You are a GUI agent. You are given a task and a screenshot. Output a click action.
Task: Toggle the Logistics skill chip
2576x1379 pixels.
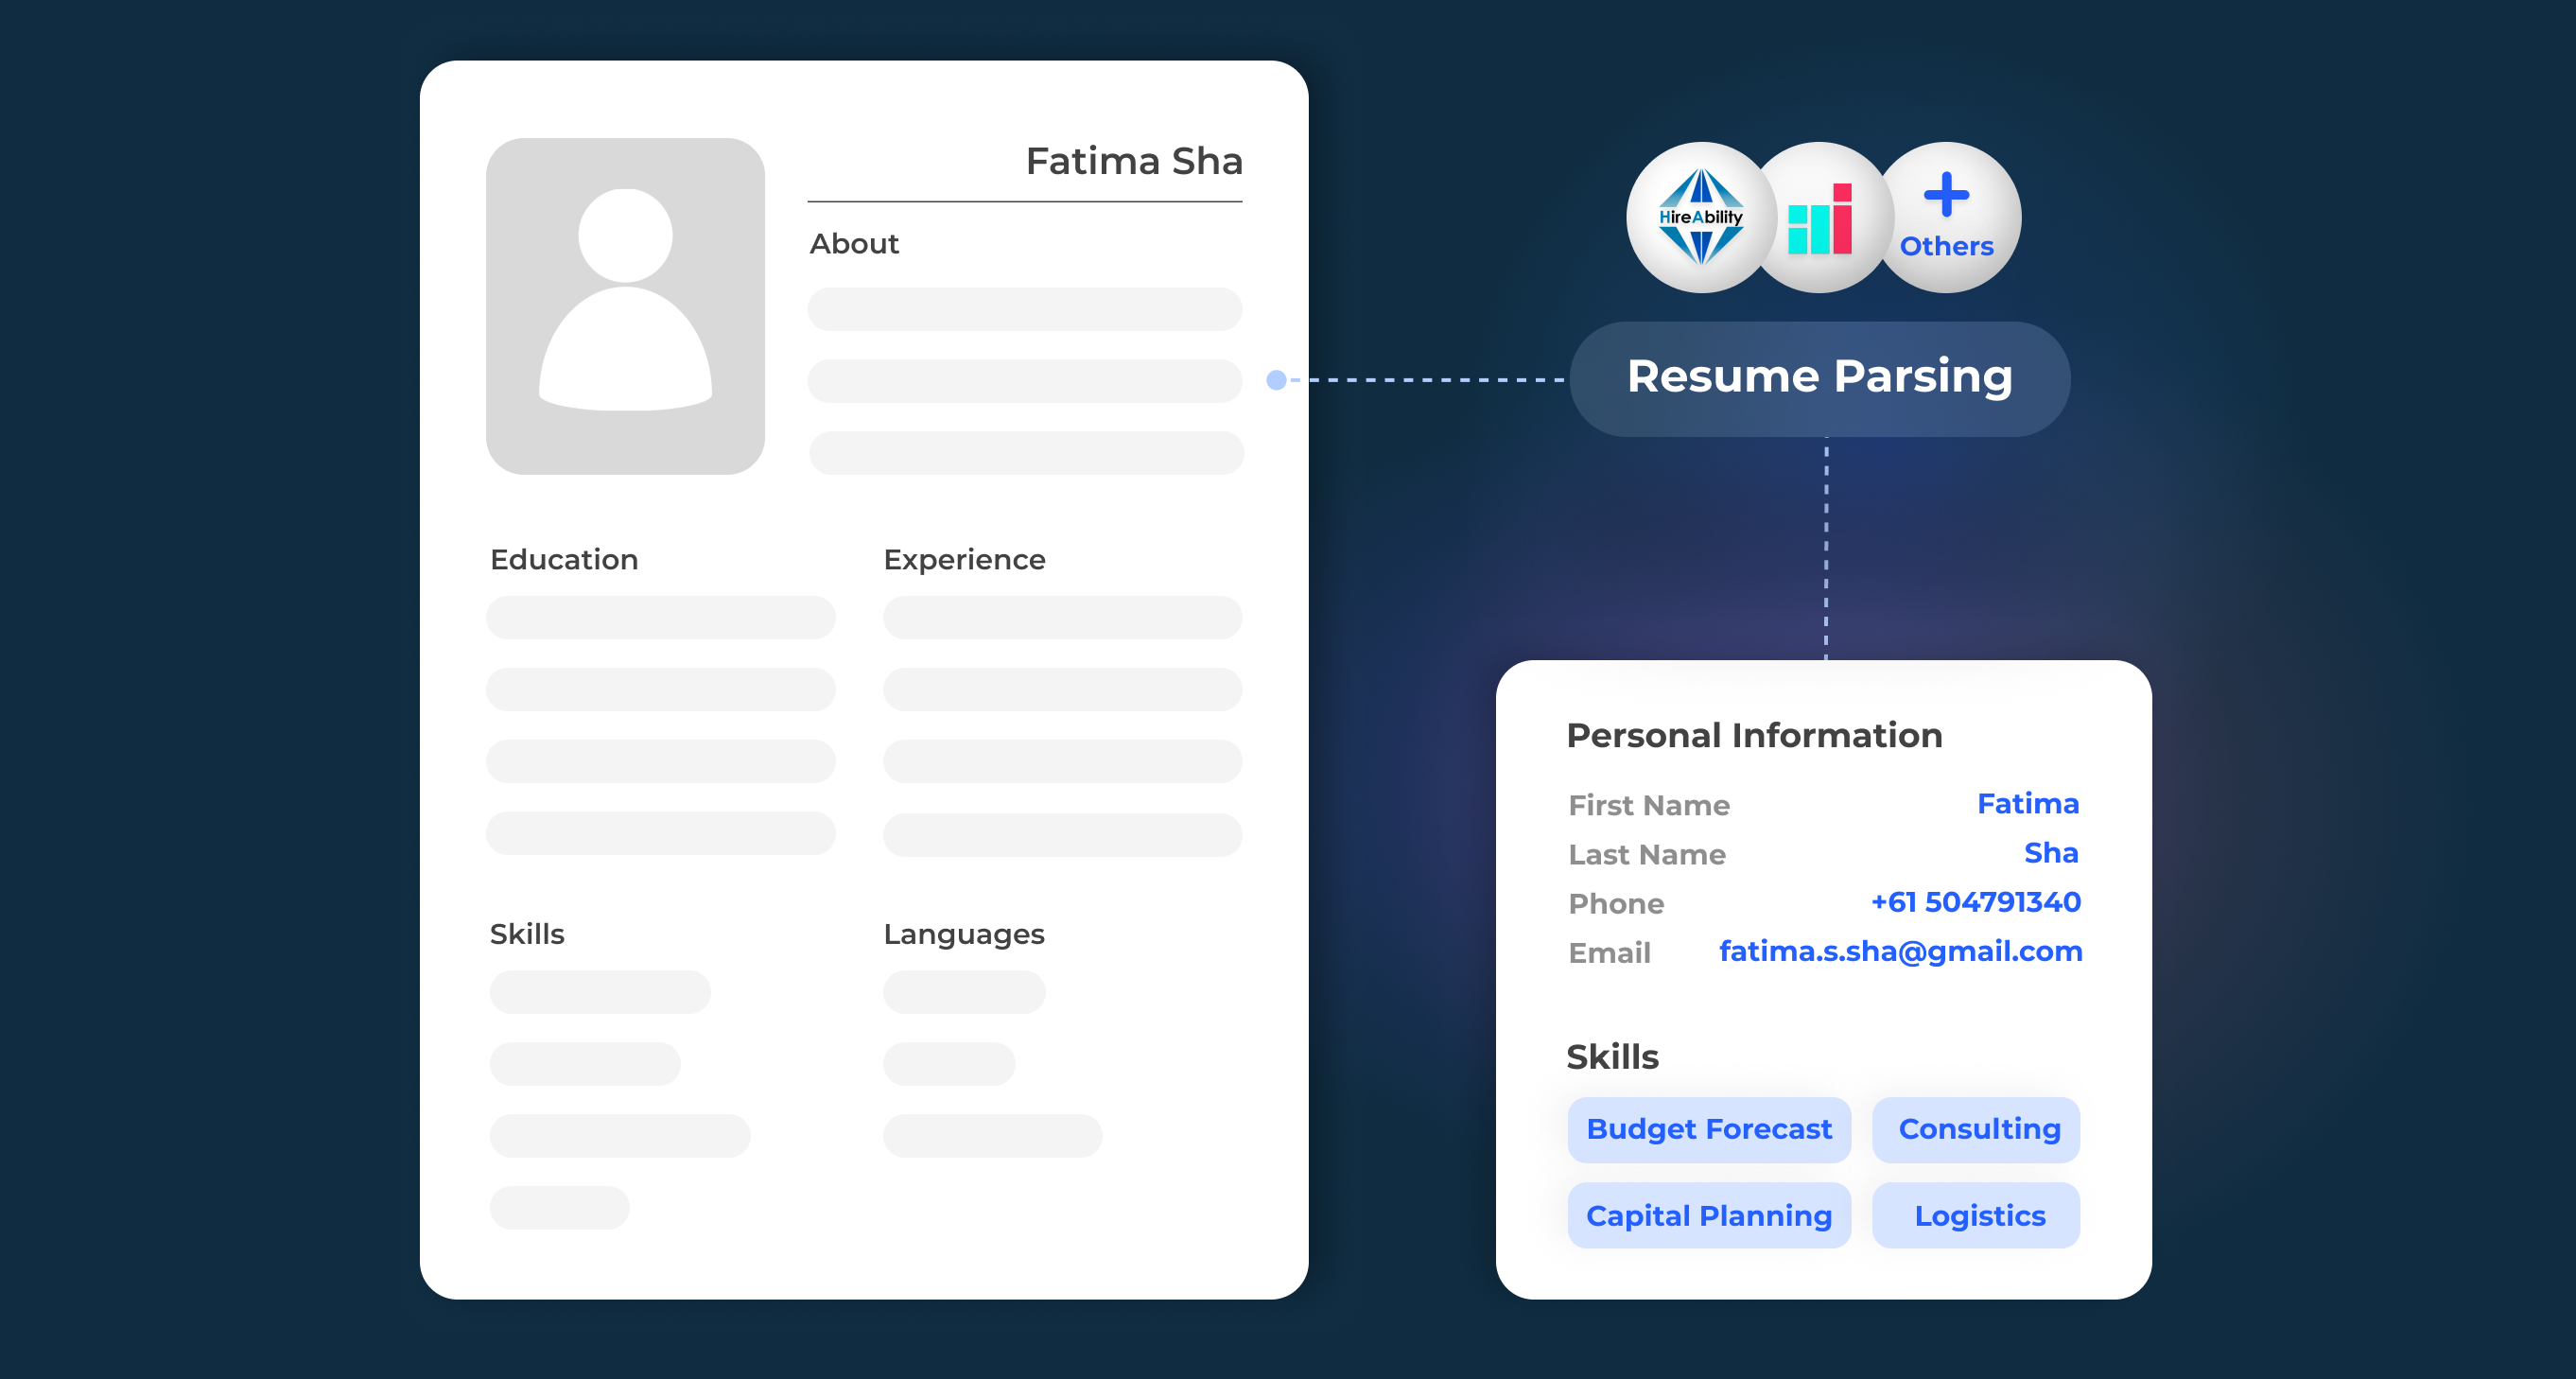tap(1976, 1215)
